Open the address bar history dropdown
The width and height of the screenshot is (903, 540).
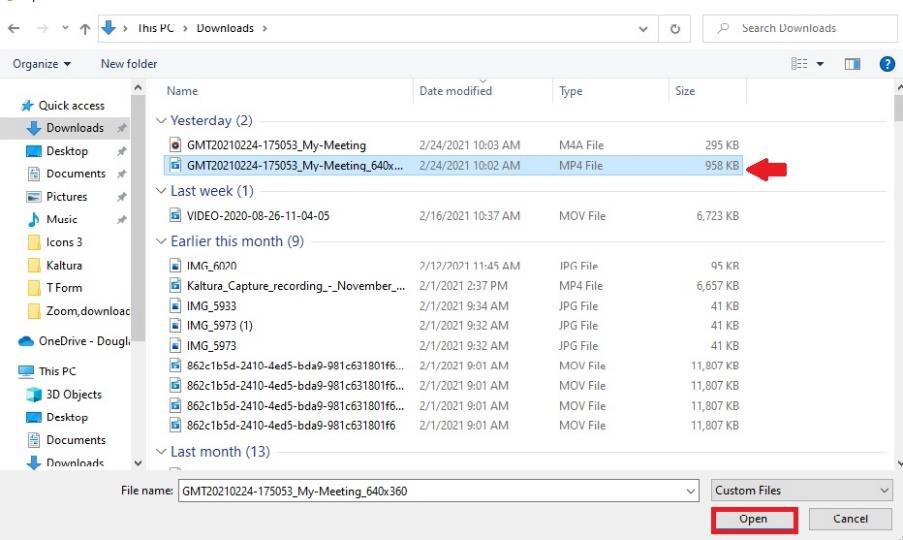(644, 29)
